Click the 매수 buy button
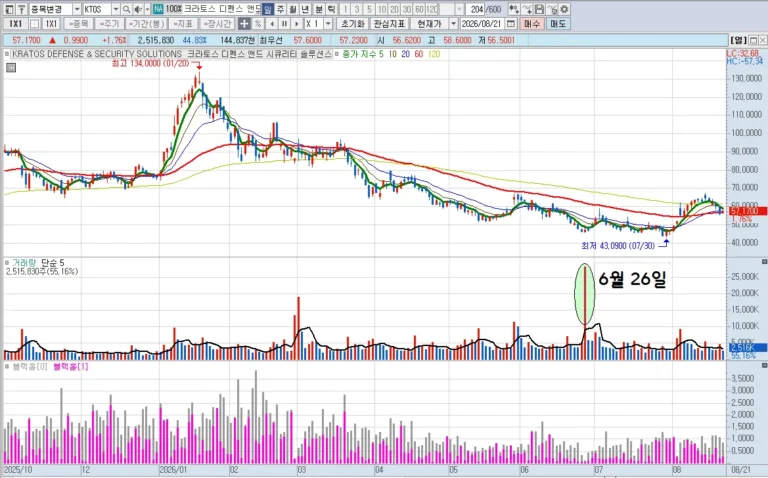This screenshot has width=768, height=478. pyautogui.click(x=531, y=24)
